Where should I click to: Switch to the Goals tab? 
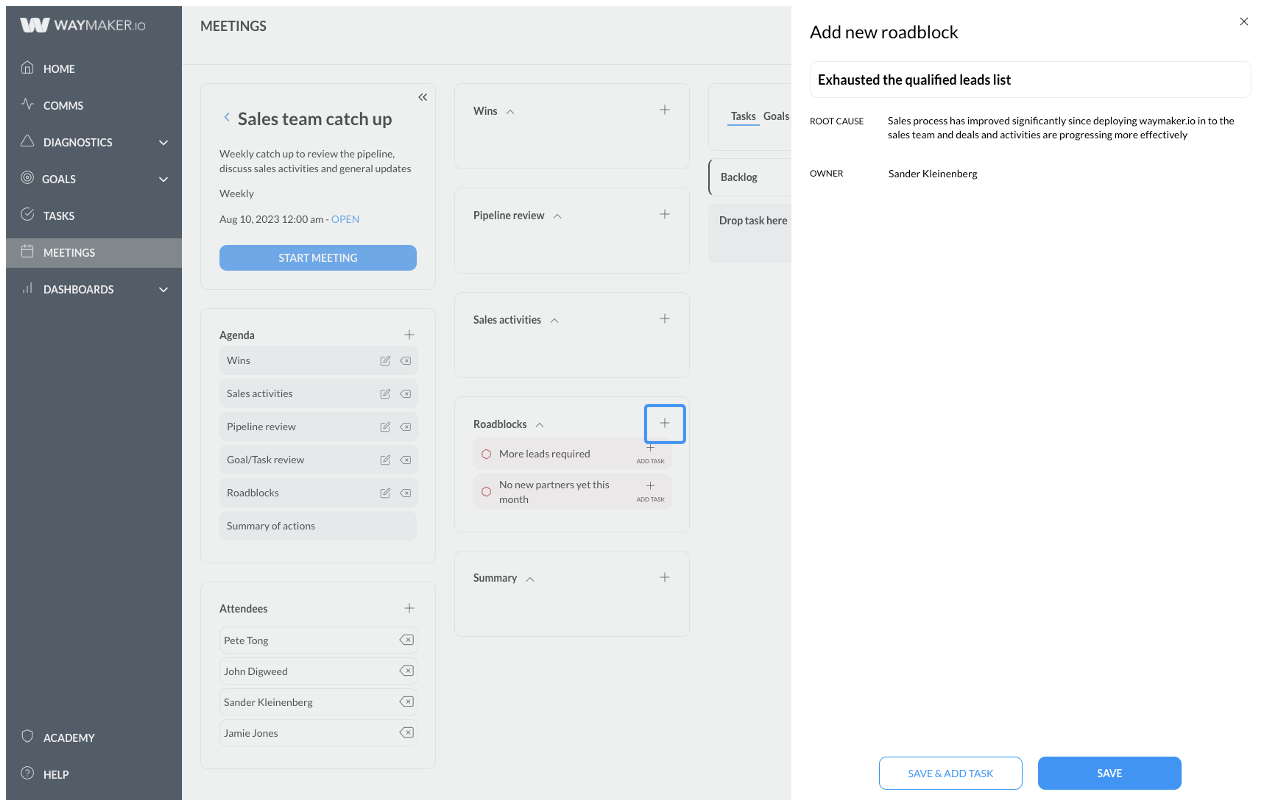[776, 116]
